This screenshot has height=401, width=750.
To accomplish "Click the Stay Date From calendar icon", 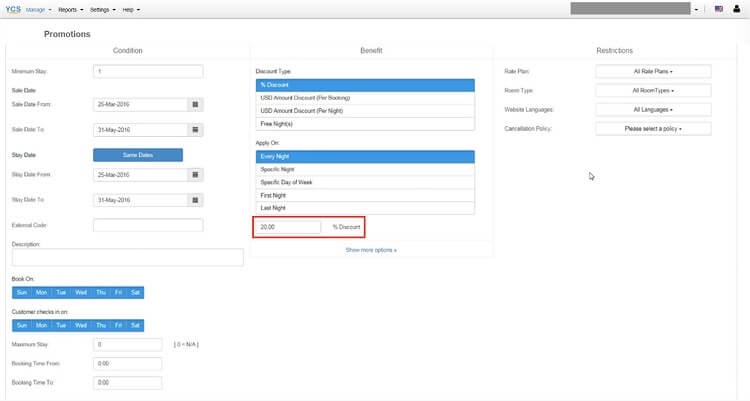I will click(x=195, y=174).
